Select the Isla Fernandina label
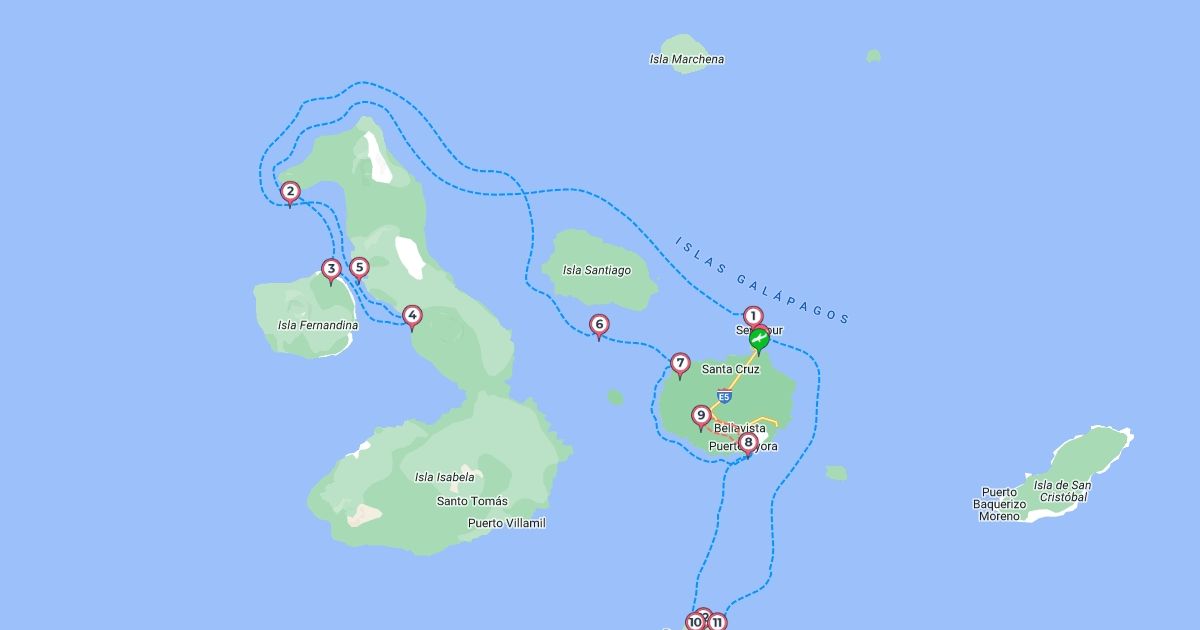The image size is (1200, 630). coord(318,325)
